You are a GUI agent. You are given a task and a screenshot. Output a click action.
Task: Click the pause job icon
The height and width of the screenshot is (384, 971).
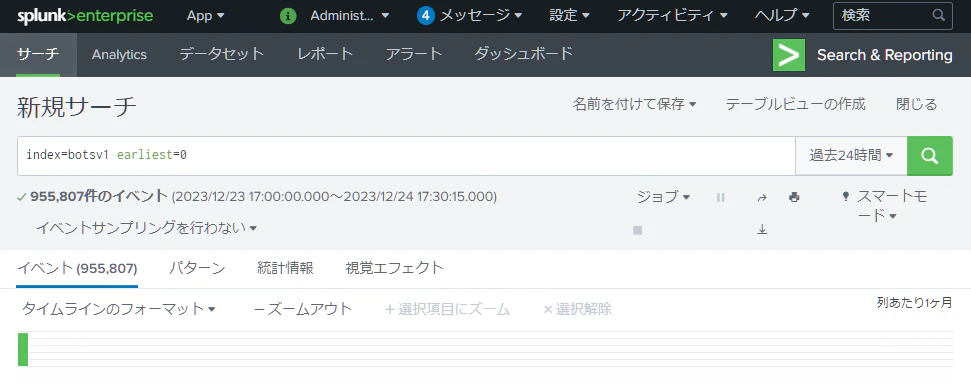tap(721, 198)
